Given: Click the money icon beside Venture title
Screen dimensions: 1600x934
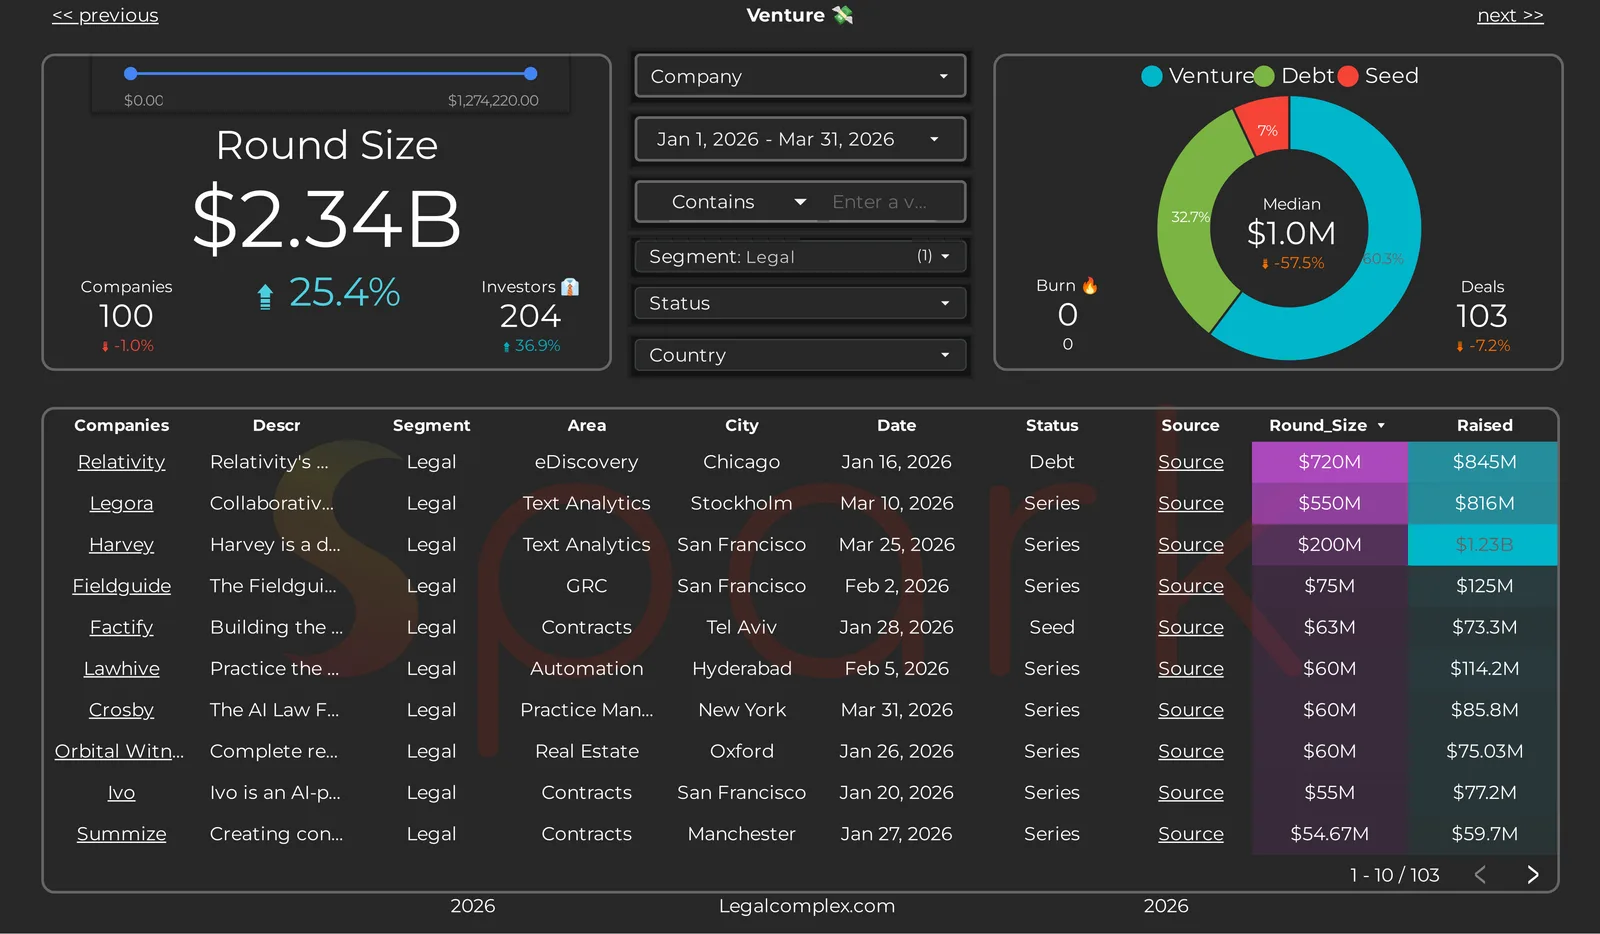Looking at the screenshot, I should [x=843, y=15].
